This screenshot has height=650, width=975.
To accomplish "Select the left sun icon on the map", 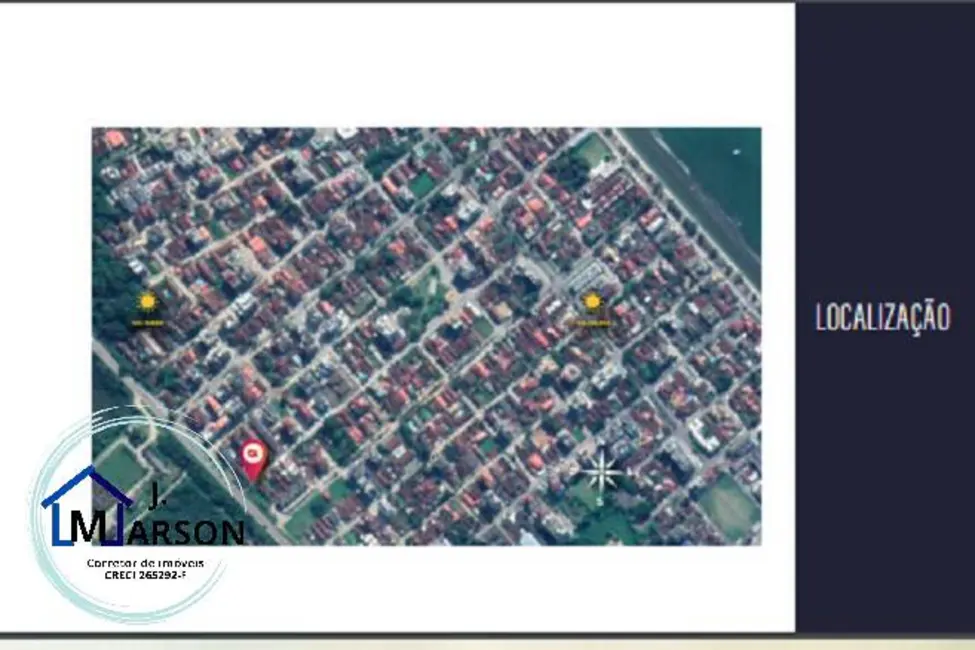I will (148, 302).
